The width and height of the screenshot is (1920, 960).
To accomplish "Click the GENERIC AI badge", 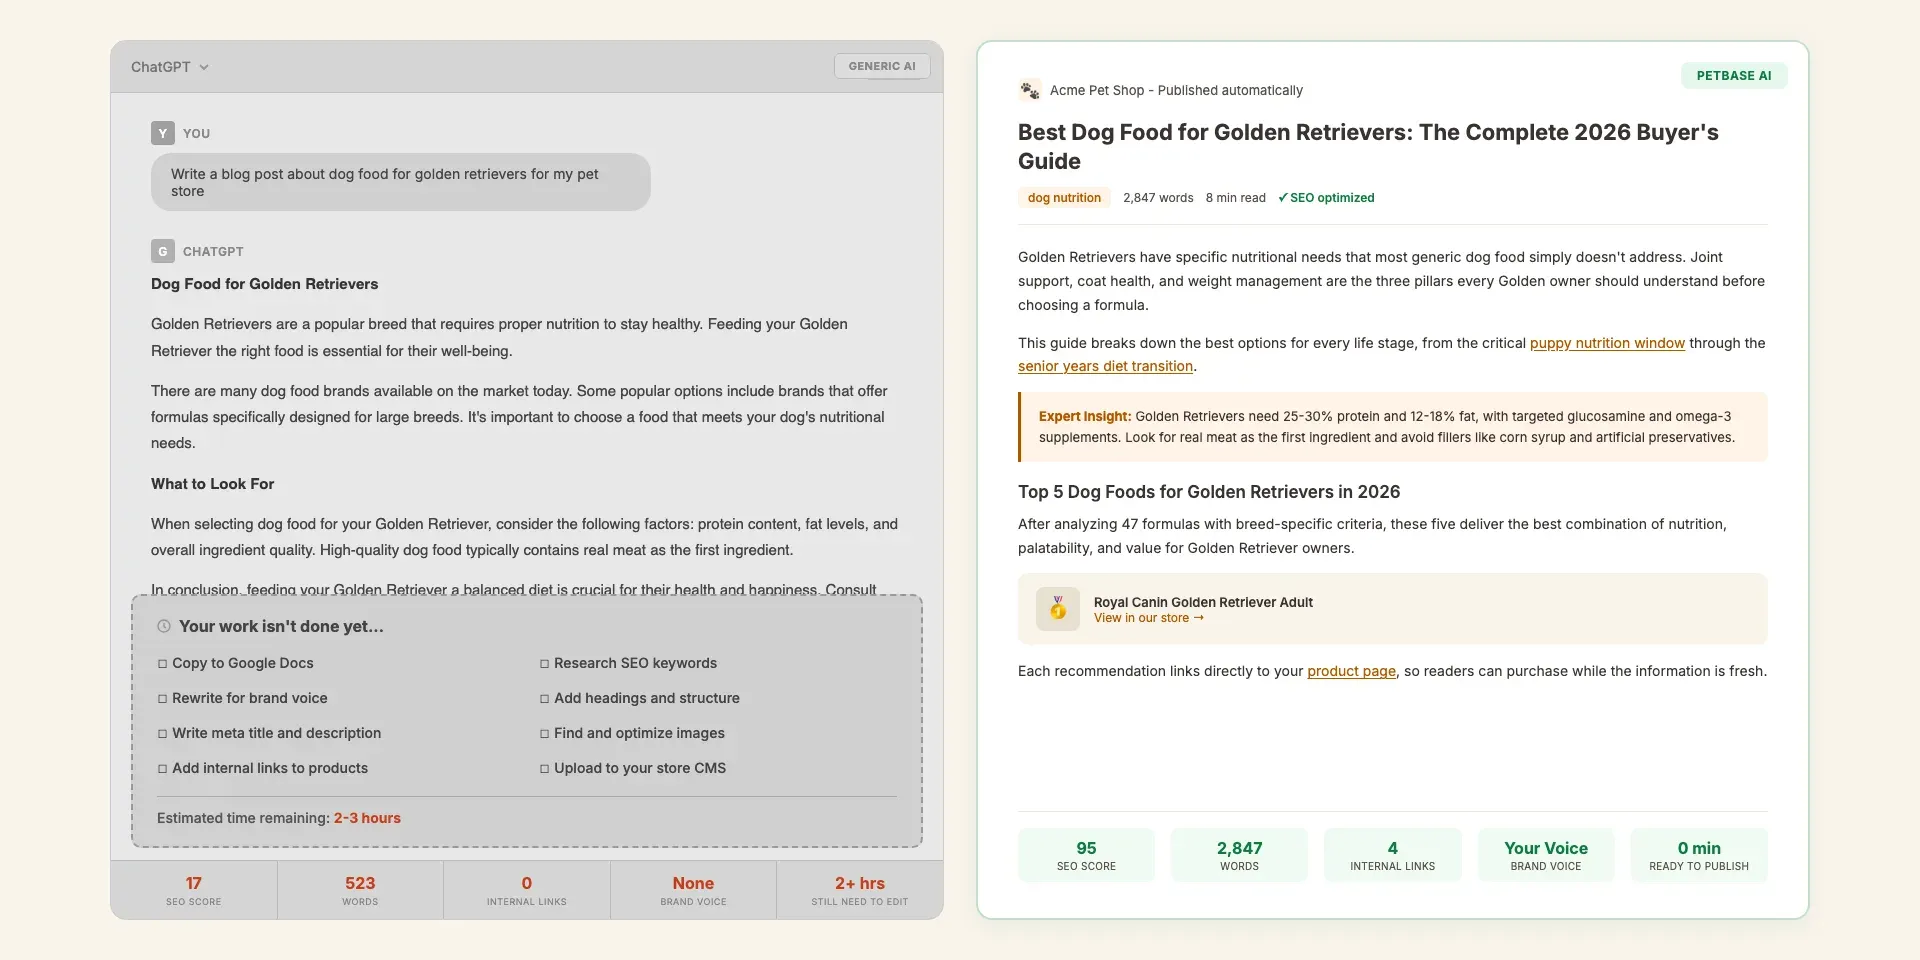I will [882, 66].
